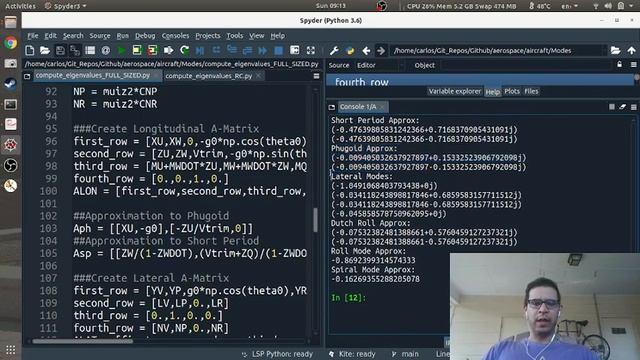Viewport: 640px width, 360px height.
Task: Browse editor tabs with the tab list icon
Action: 27,76
